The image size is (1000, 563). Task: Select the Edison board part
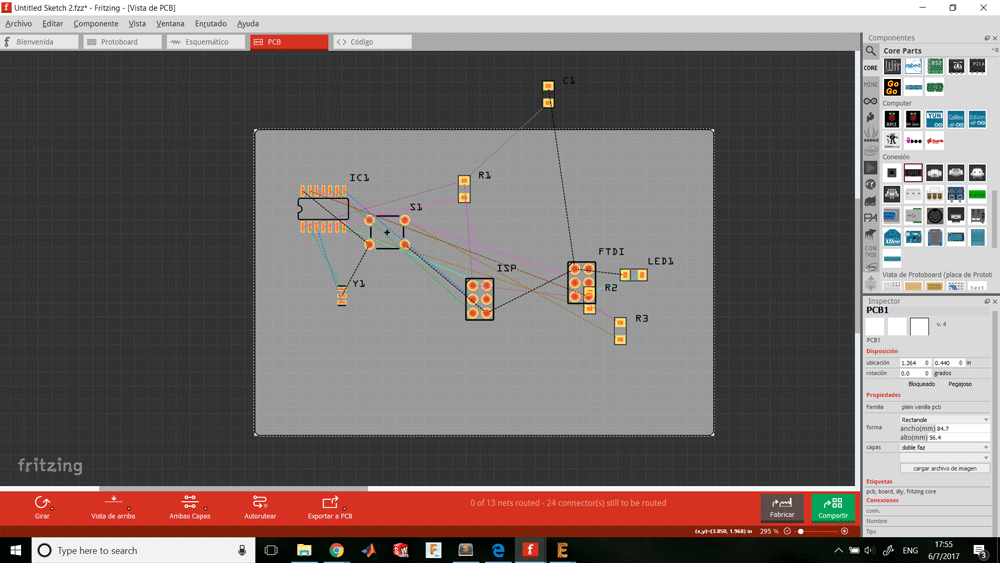[x=977, y=119]
